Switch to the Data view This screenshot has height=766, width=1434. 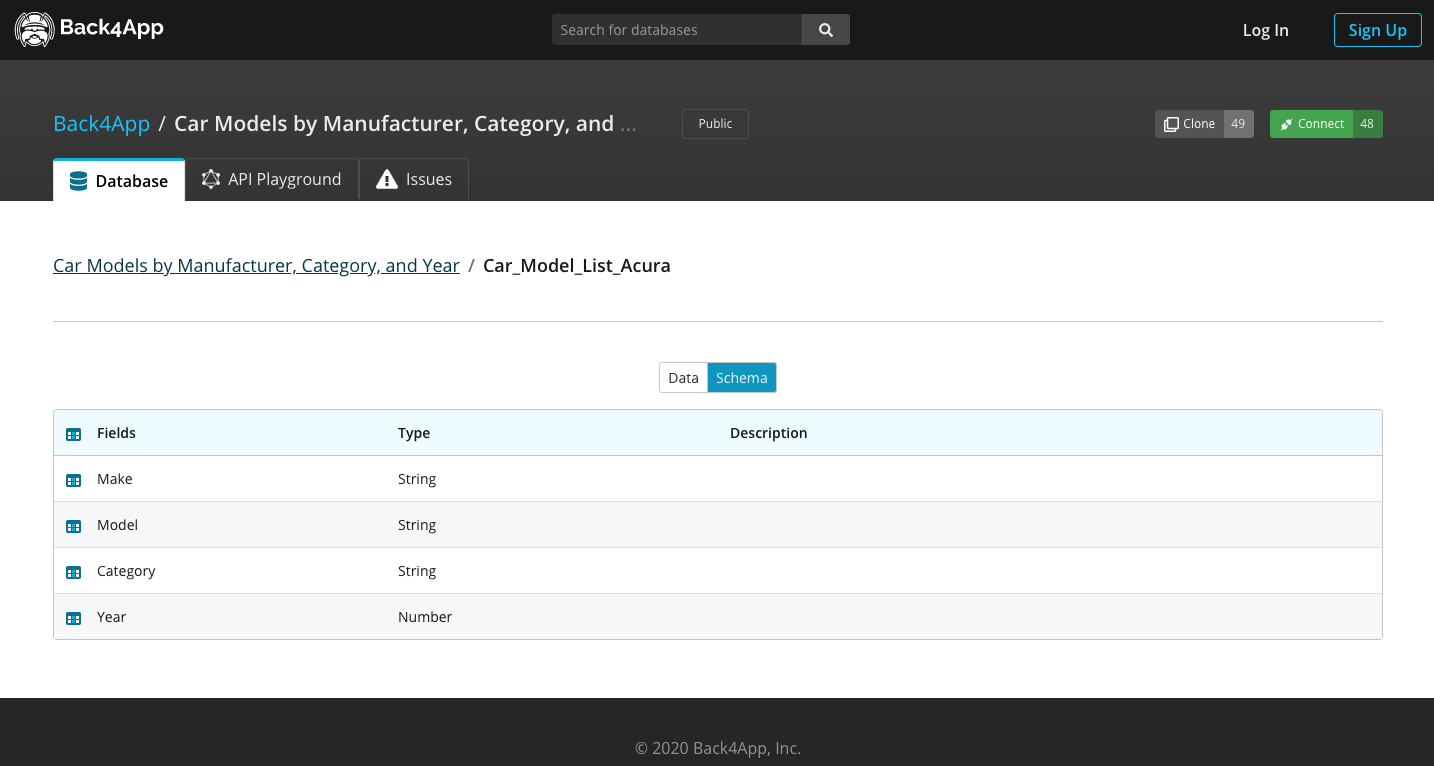(683, 378)
